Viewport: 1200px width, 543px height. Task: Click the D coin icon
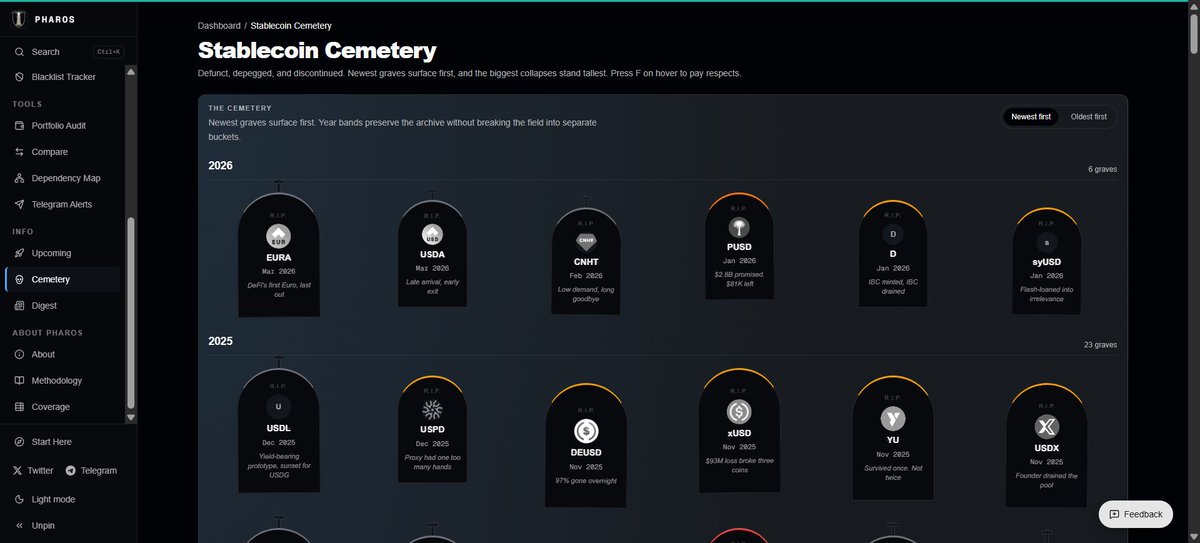pyautogui.click(x=893, y=234)
